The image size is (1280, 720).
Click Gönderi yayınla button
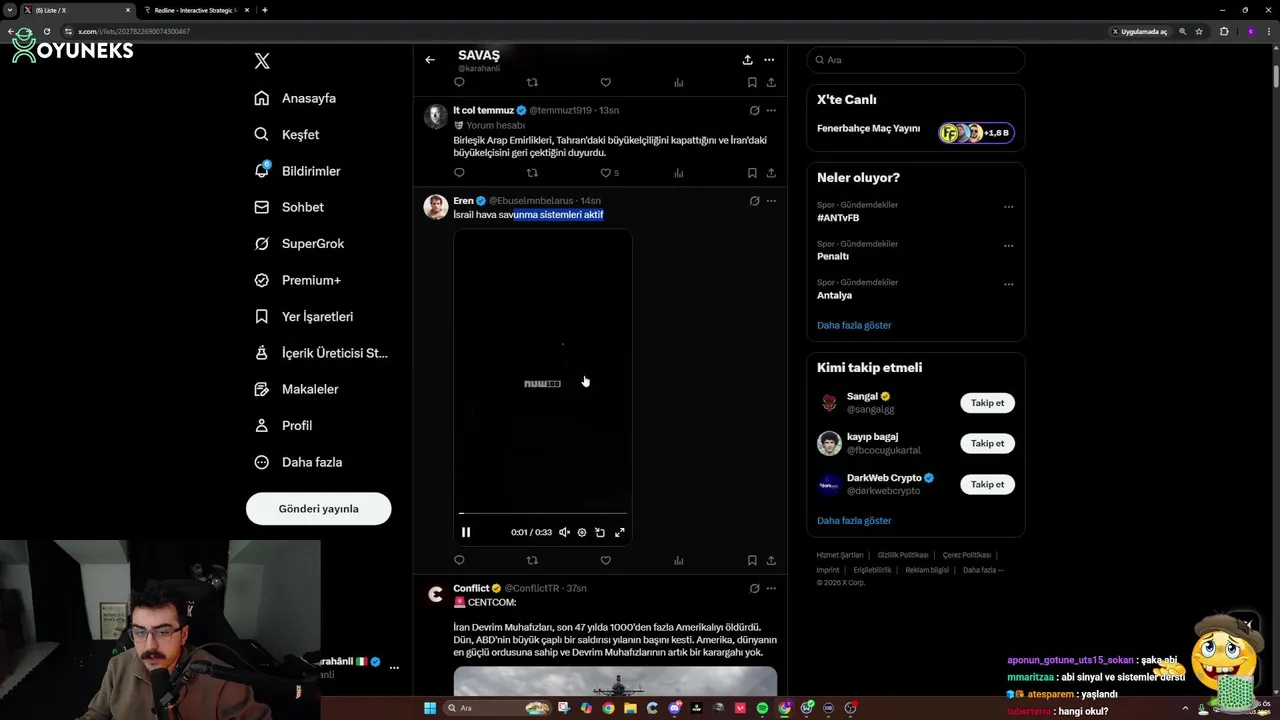click(x=318, y=508)
